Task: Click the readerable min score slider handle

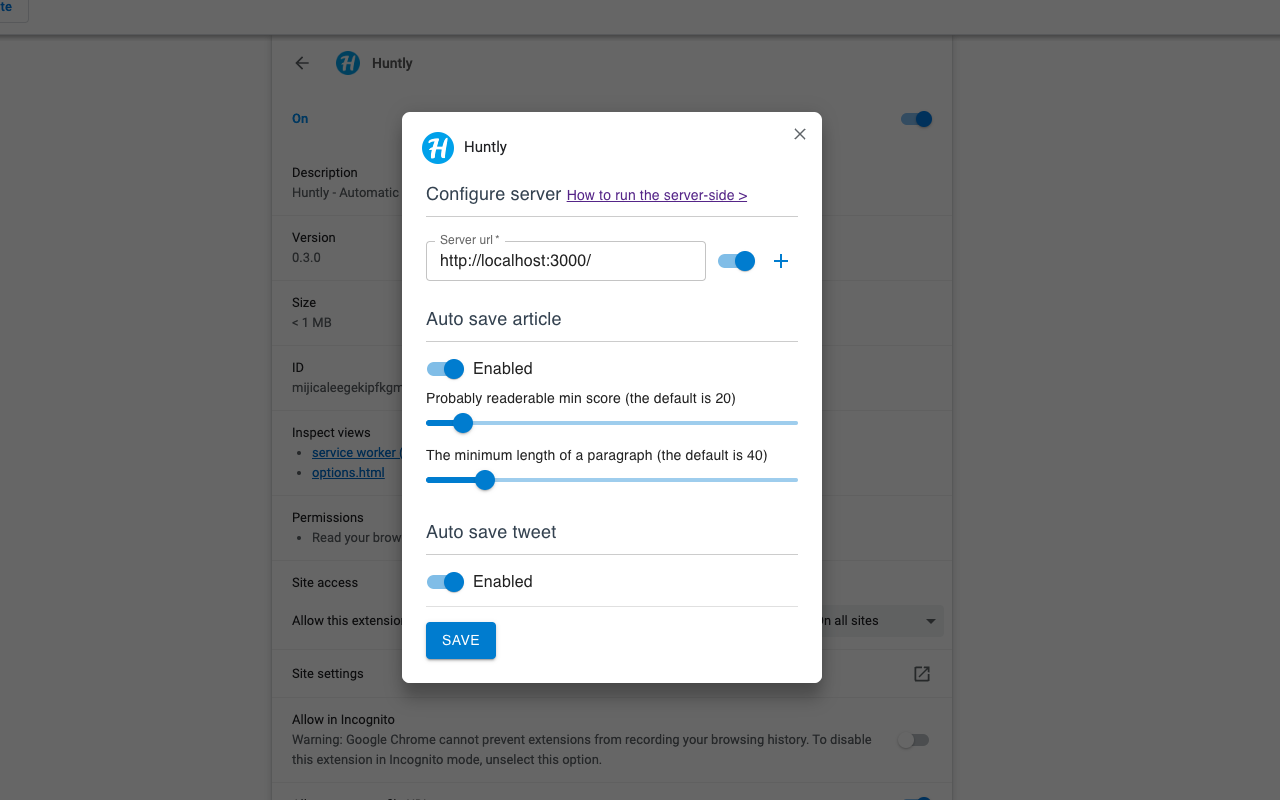Action: point(462,423)
